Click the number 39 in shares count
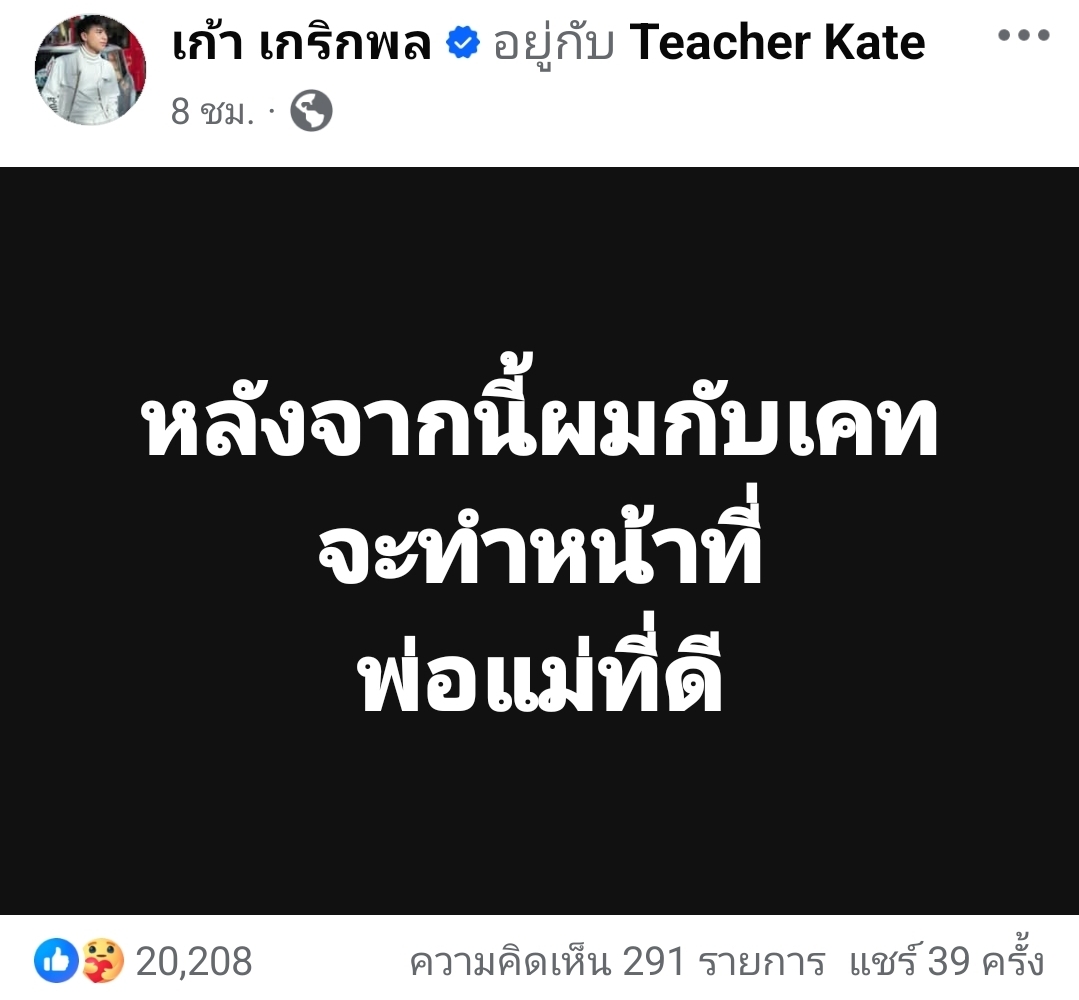 (x=949, y=962)
